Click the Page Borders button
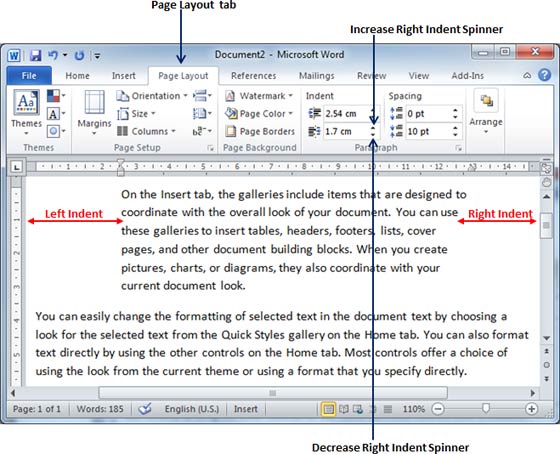The image size is (560, 454). click(260, 131)
